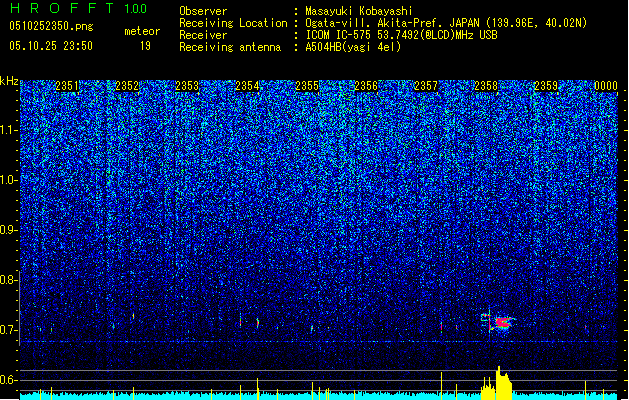Viewport: 629px width, 400px height.
Task: Click the 1.1 kHz axis label
Action: 9,130
